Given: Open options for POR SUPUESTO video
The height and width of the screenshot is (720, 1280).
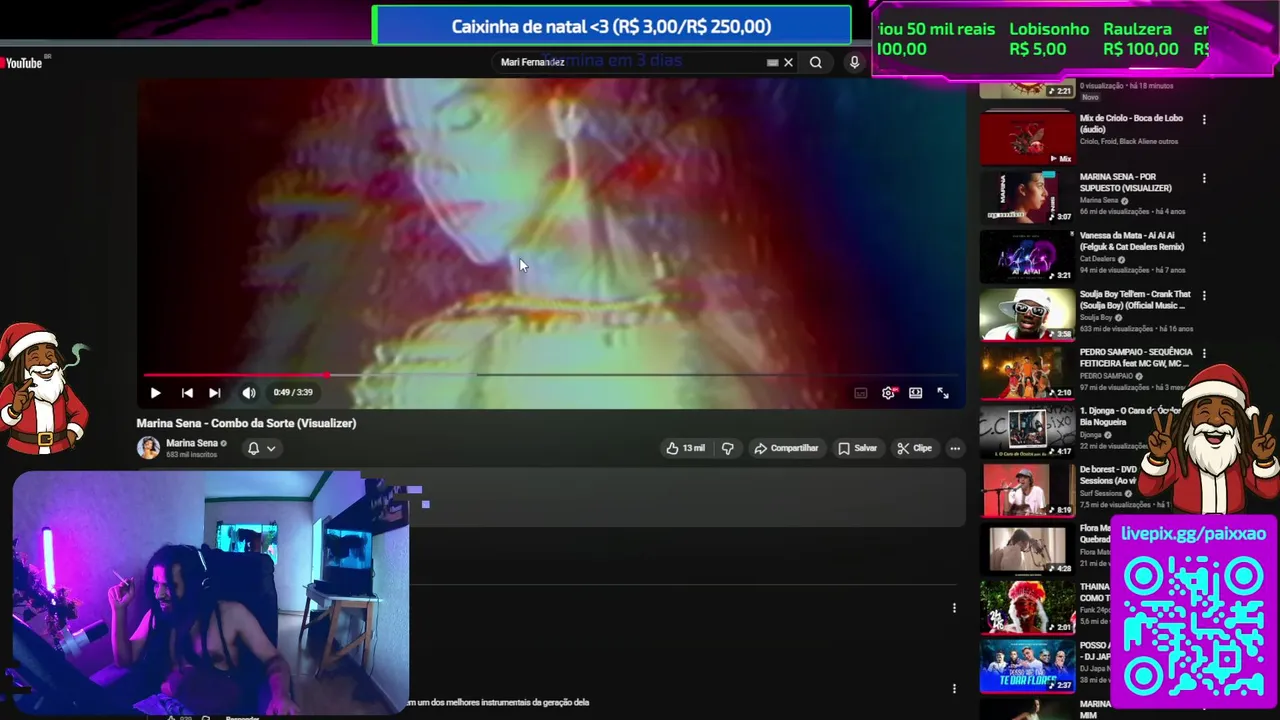Looking at the screenshot, I should (1204, 178).
